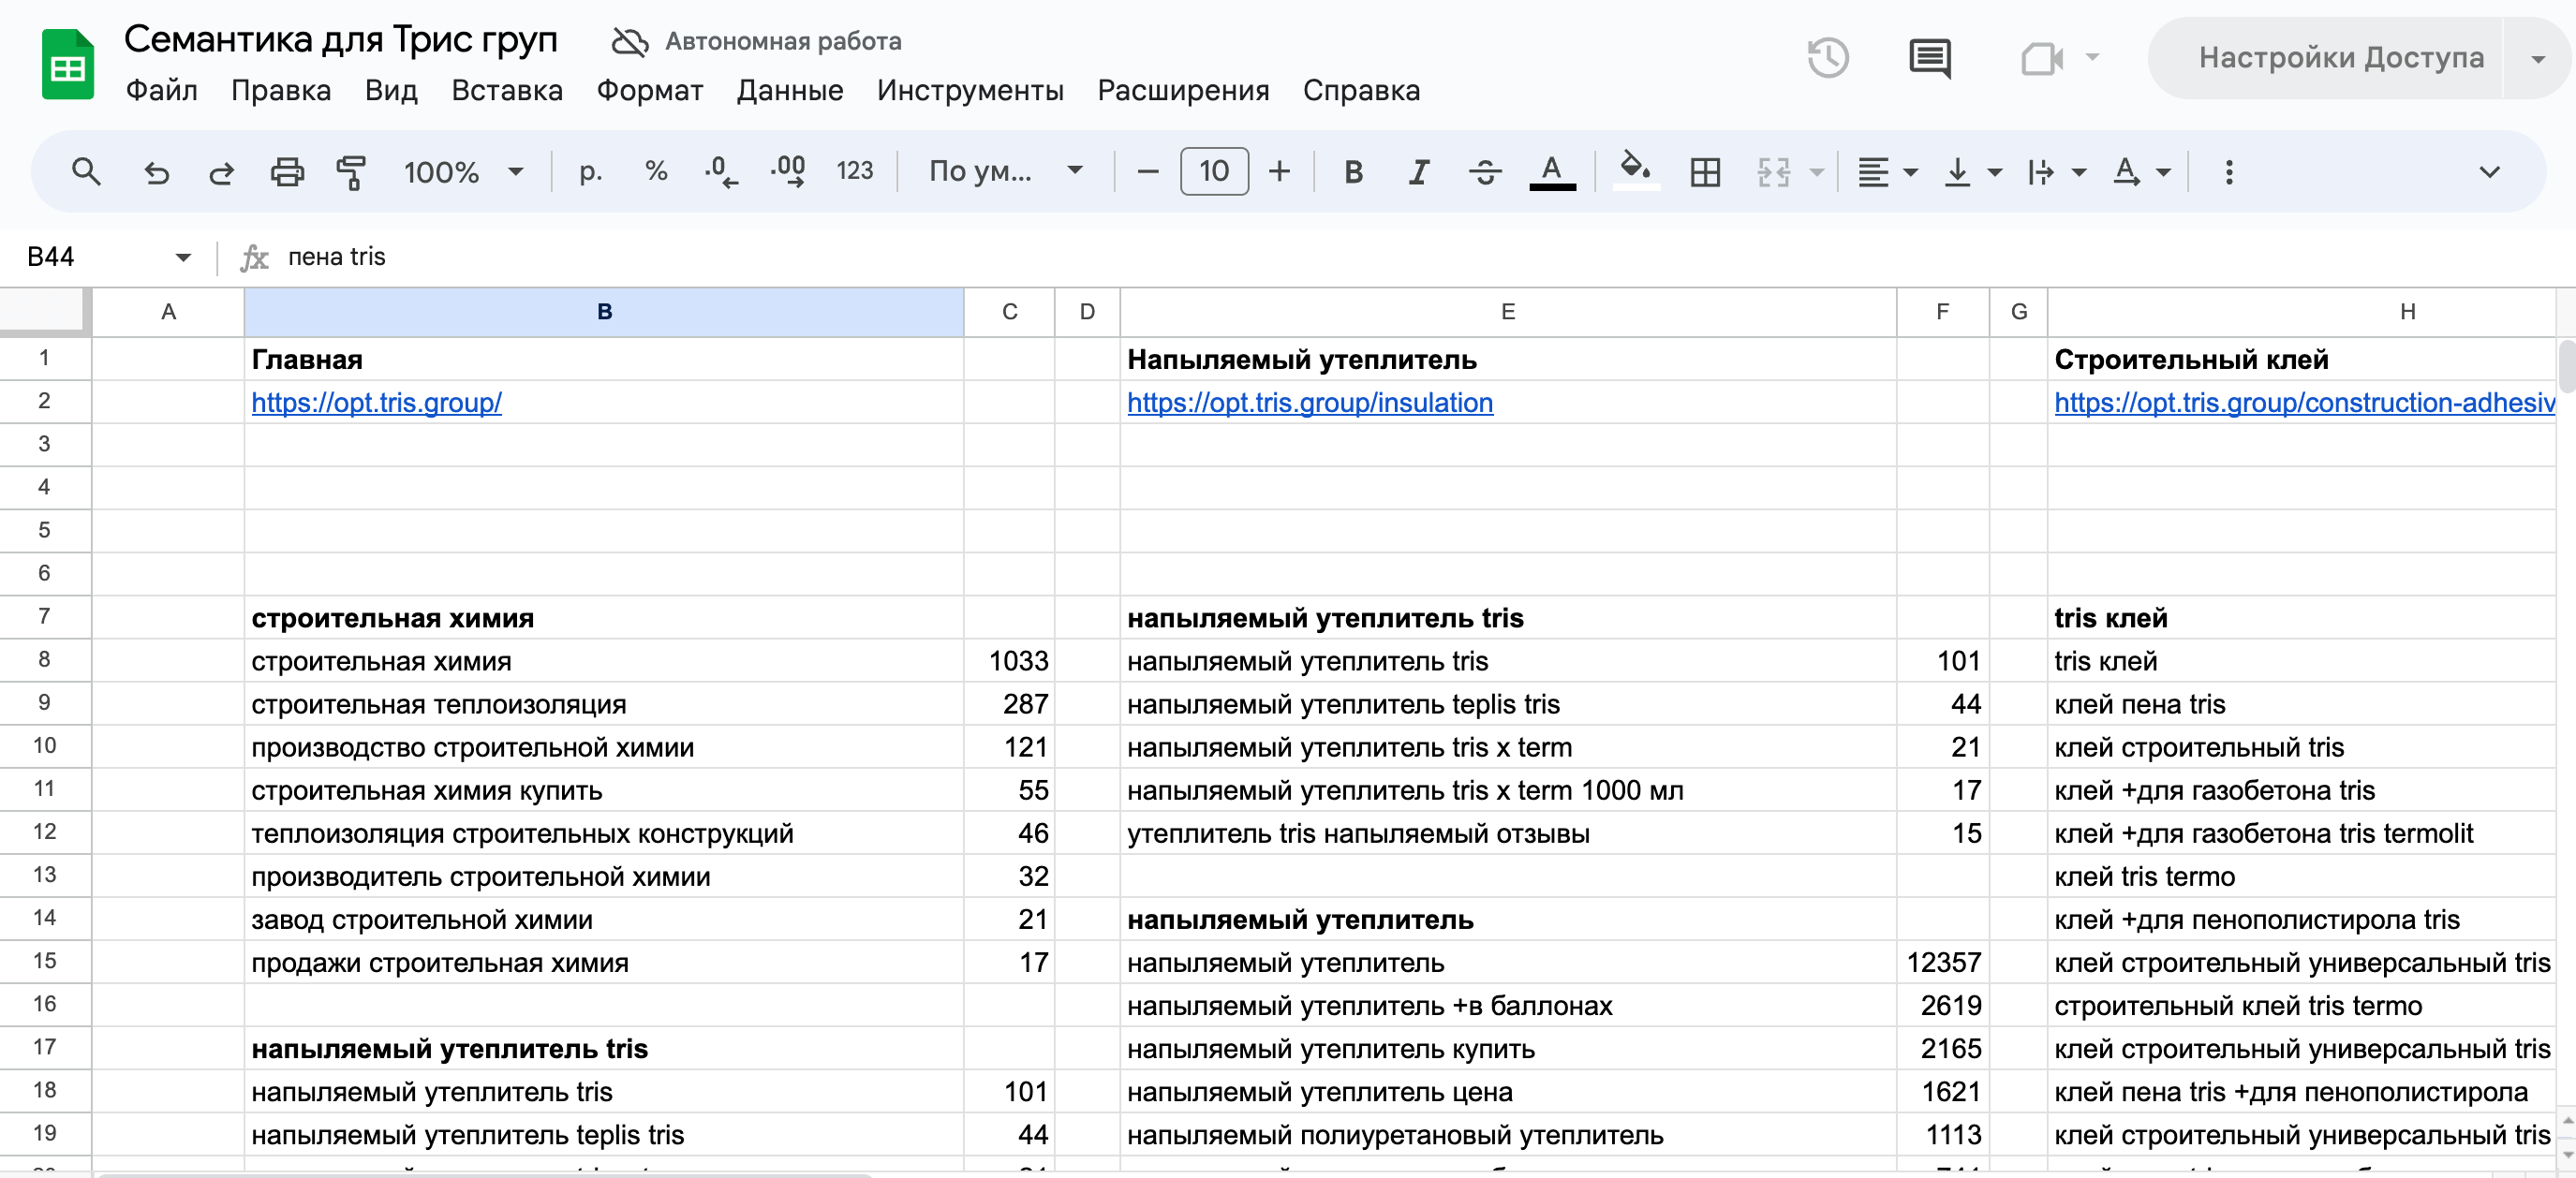
Task: Open the fill color picker
Action: (1636, 172)
